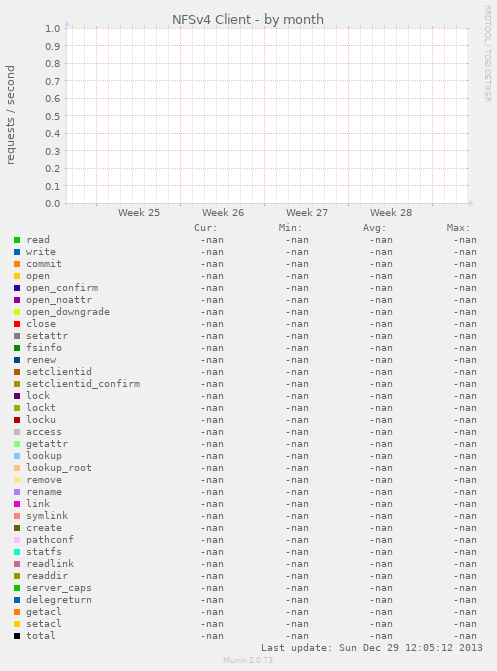497x671 pixels.
Task: Select the open_downgrade legend label
Action: (68, 312)
